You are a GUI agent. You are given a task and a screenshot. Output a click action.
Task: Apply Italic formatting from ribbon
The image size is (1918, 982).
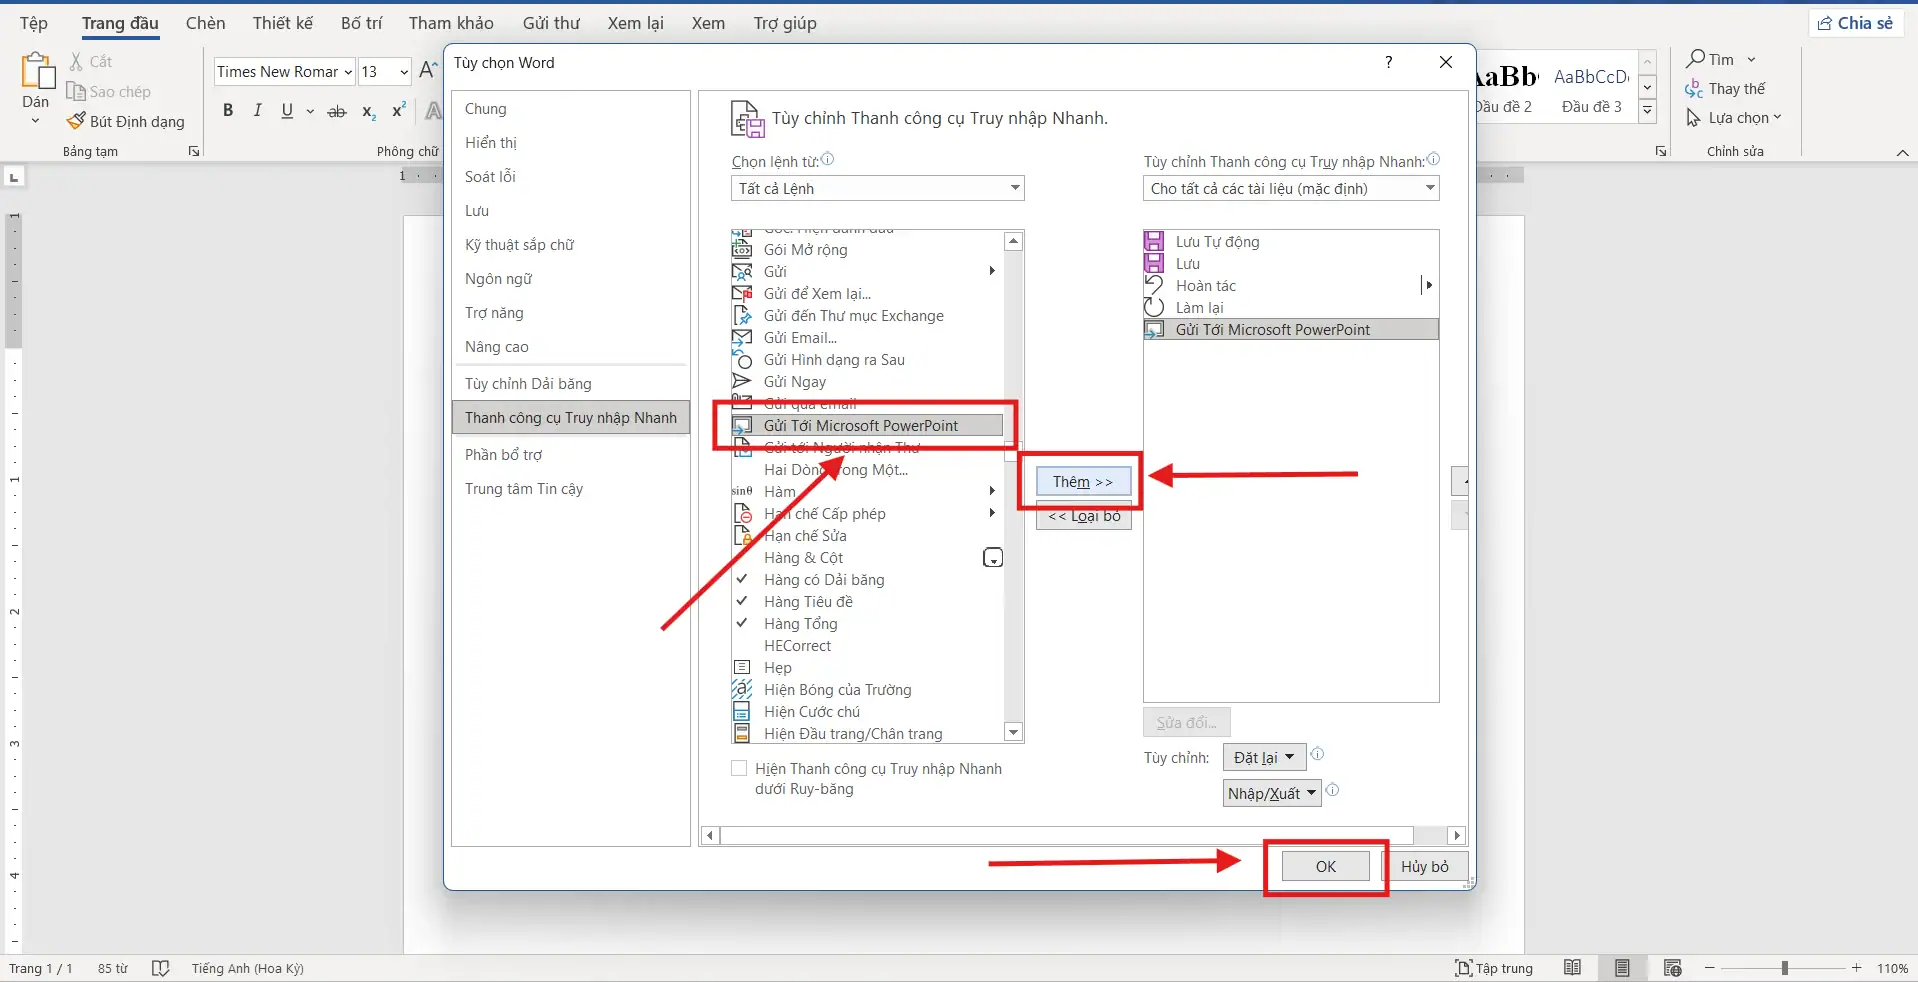pyautogui.click(x=258, y=111)
